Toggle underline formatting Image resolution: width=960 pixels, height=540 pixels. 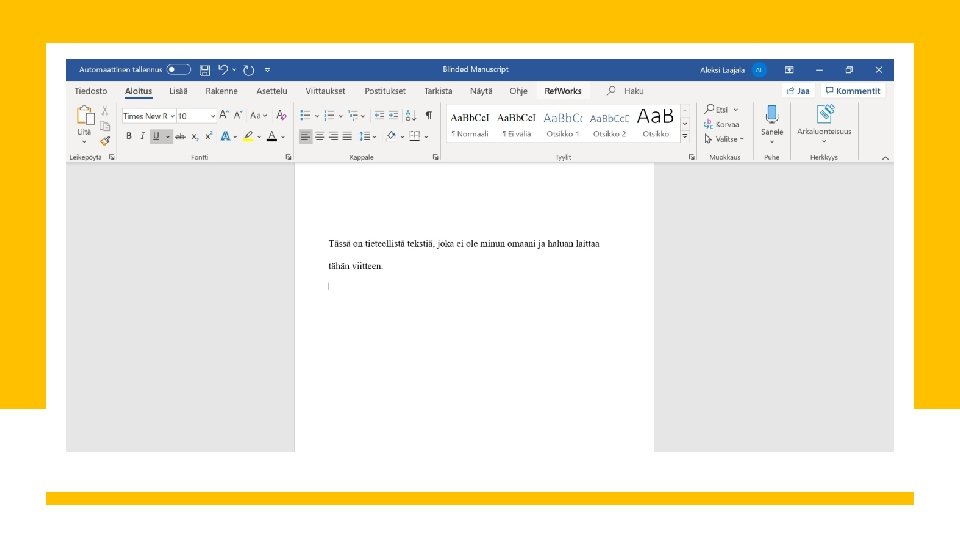pyautogui.click(x=156, y=137)
